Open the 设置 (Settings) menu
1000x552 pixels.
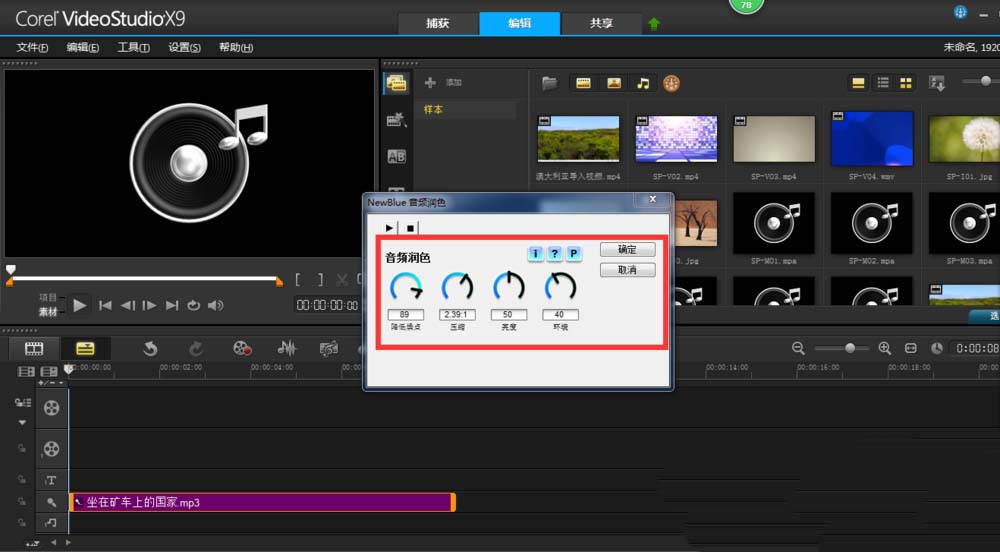[x=184, y=48]
